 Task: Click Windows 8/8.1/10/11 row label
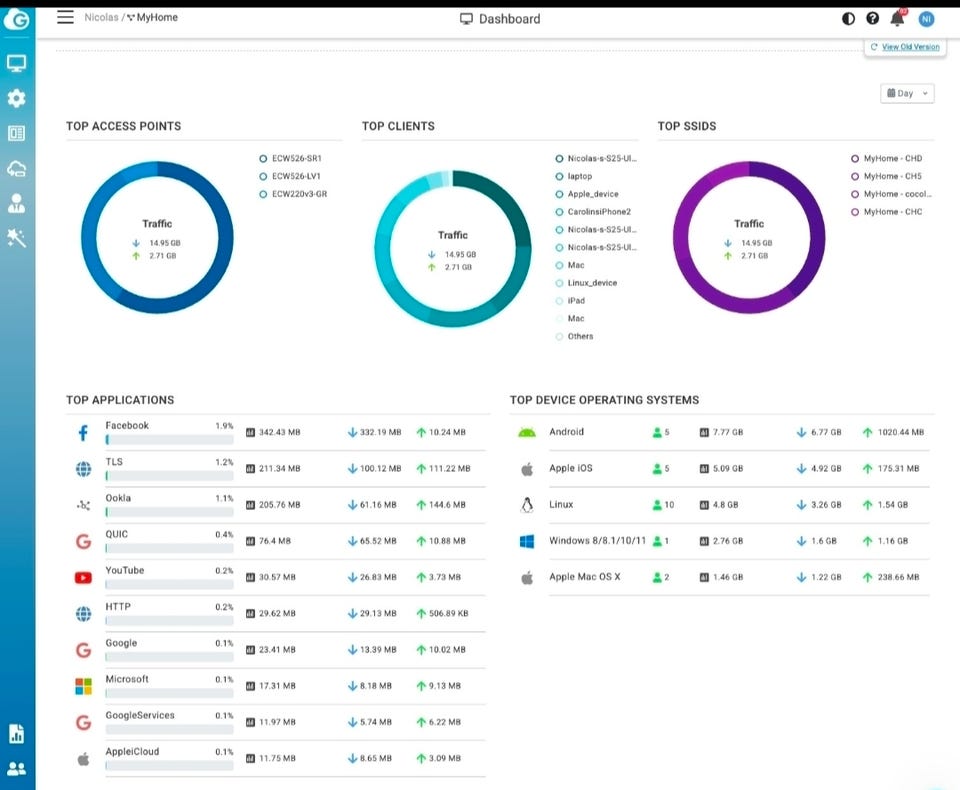pyautogui.click(x=597, y=541)
